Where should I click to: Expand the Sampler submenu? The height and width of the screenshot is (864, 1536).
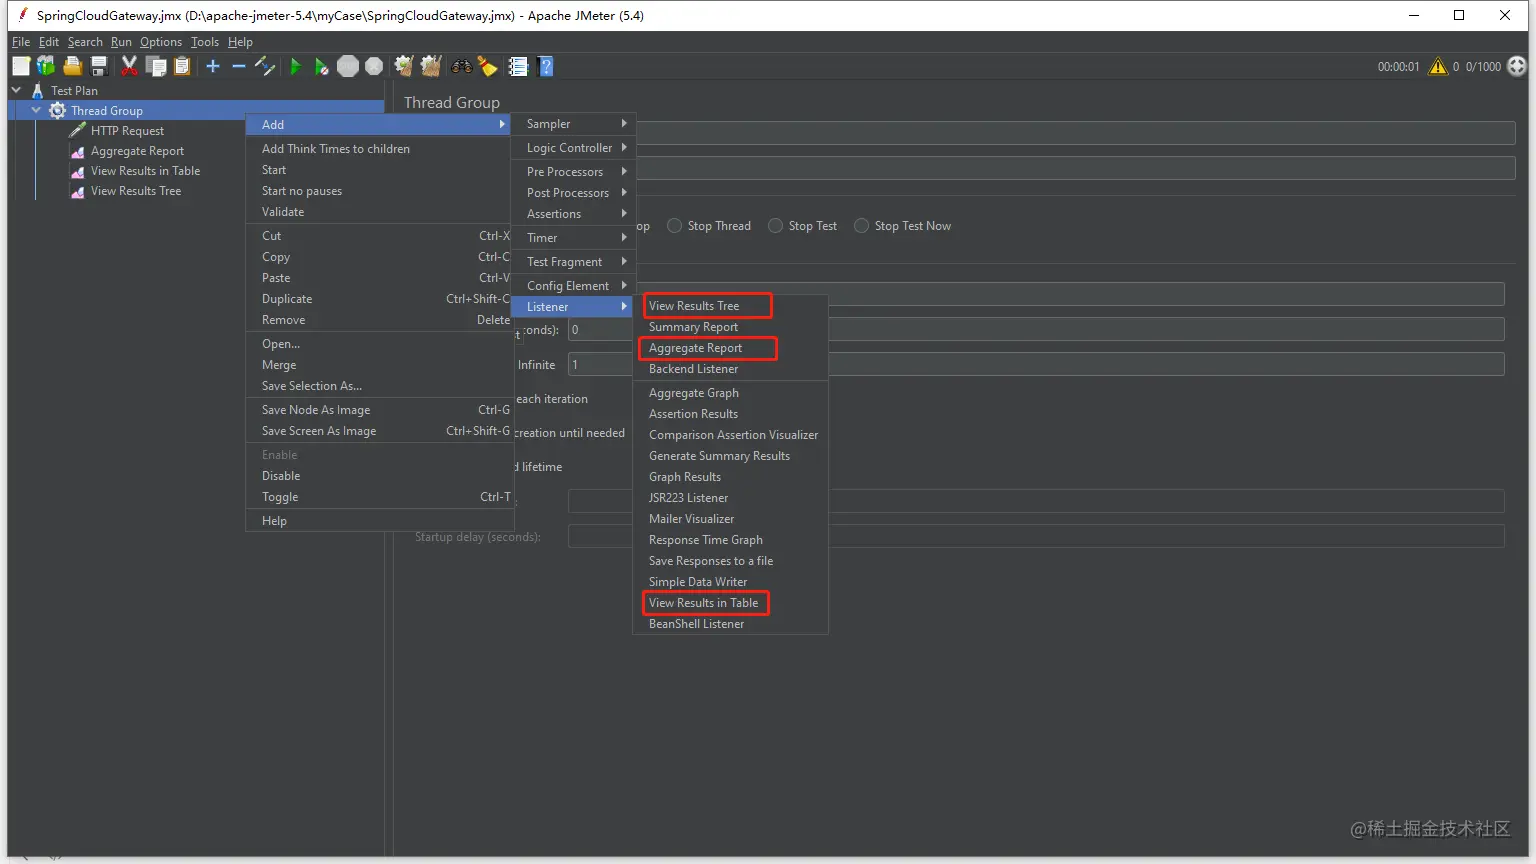tap(572, 124)
